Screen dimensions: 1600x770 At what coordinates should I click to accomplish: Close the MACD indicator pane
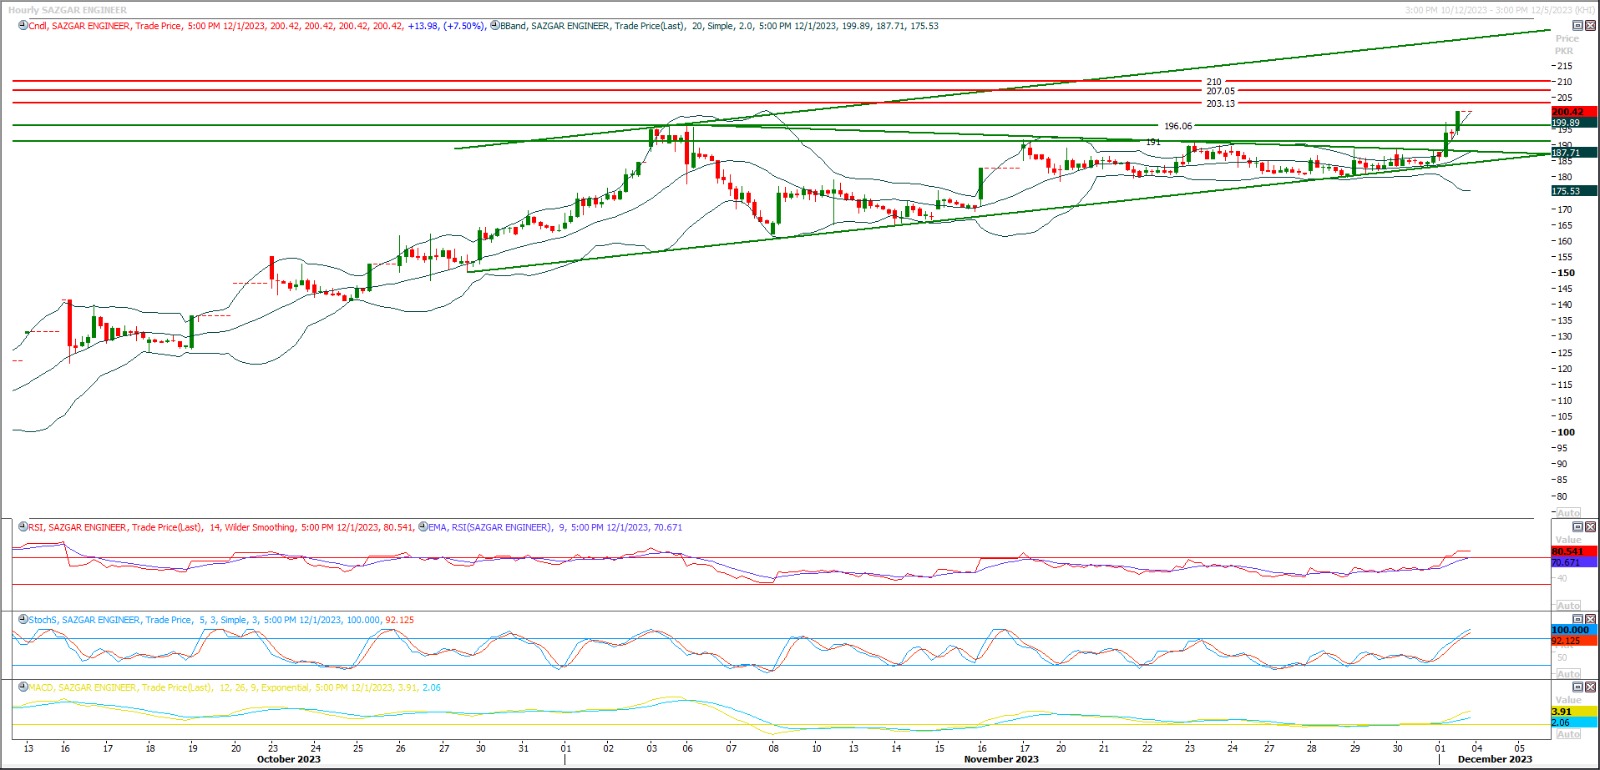[x=1591, y=688]
